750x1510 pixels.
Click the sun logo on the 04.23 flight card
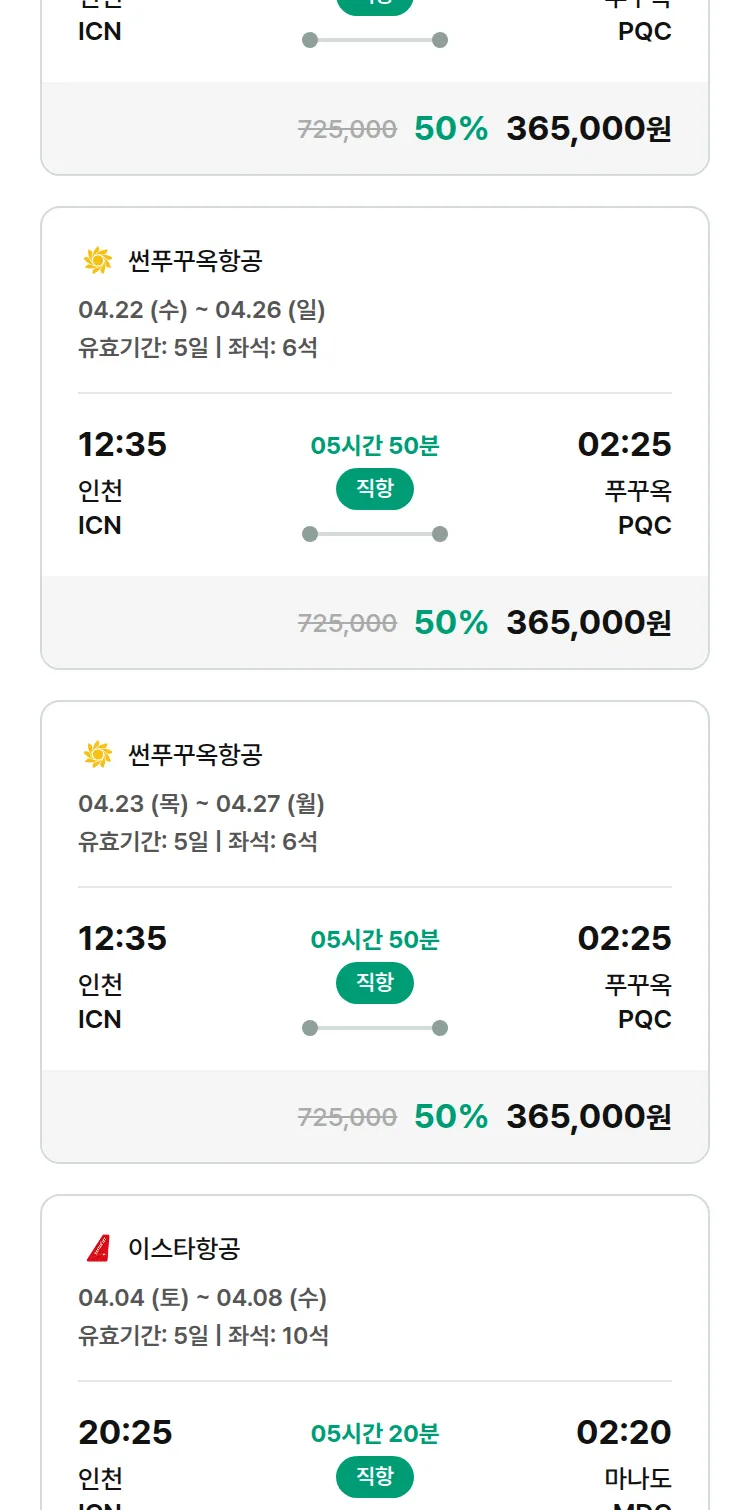coord(98,755)
